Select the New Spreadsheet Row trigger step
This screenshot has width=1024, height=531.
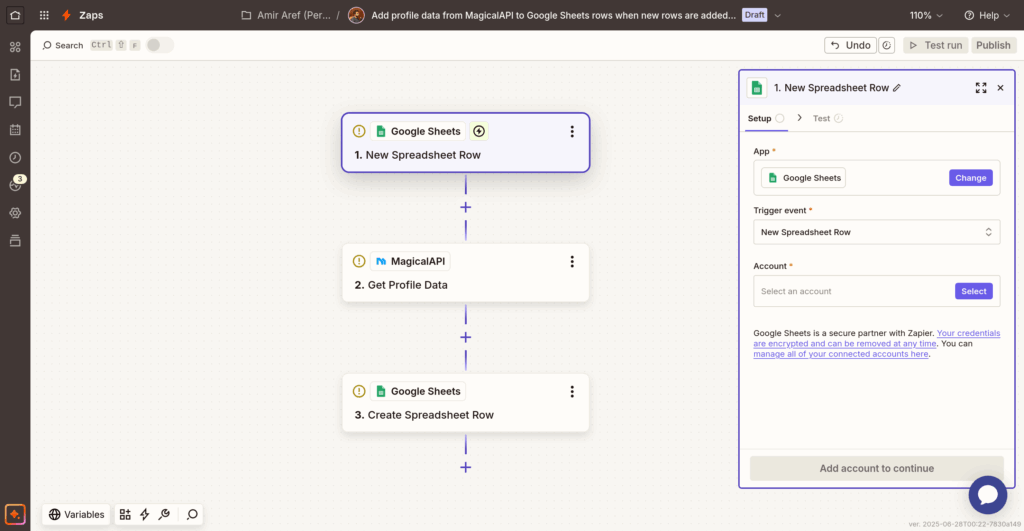pyautogui.click(x=466, y=142)
